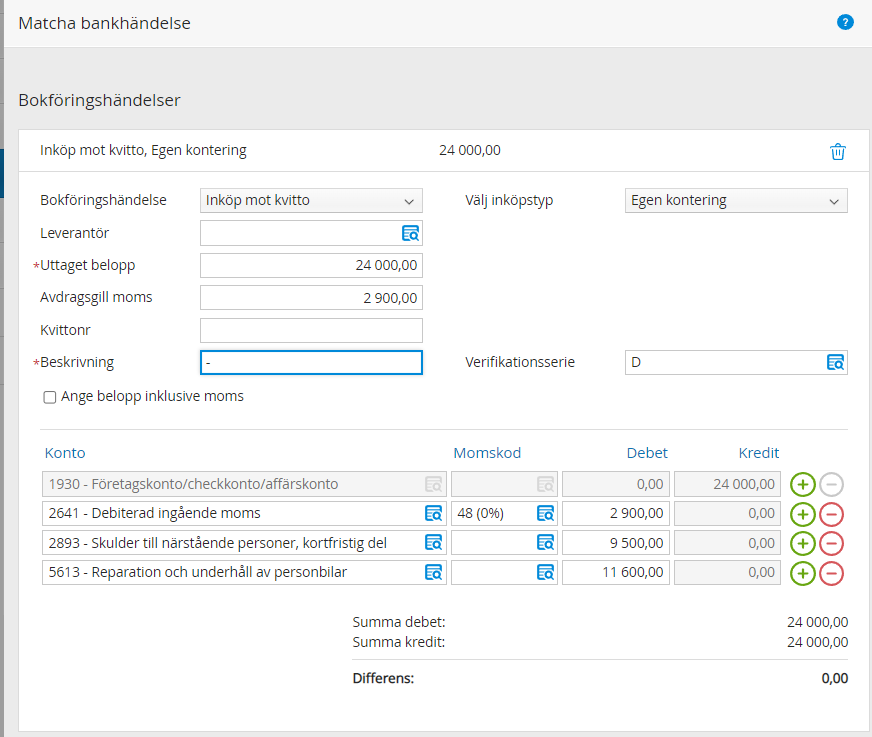Open the Bokföringshändelse dropdown
The image size is (872, 737).
311,200
